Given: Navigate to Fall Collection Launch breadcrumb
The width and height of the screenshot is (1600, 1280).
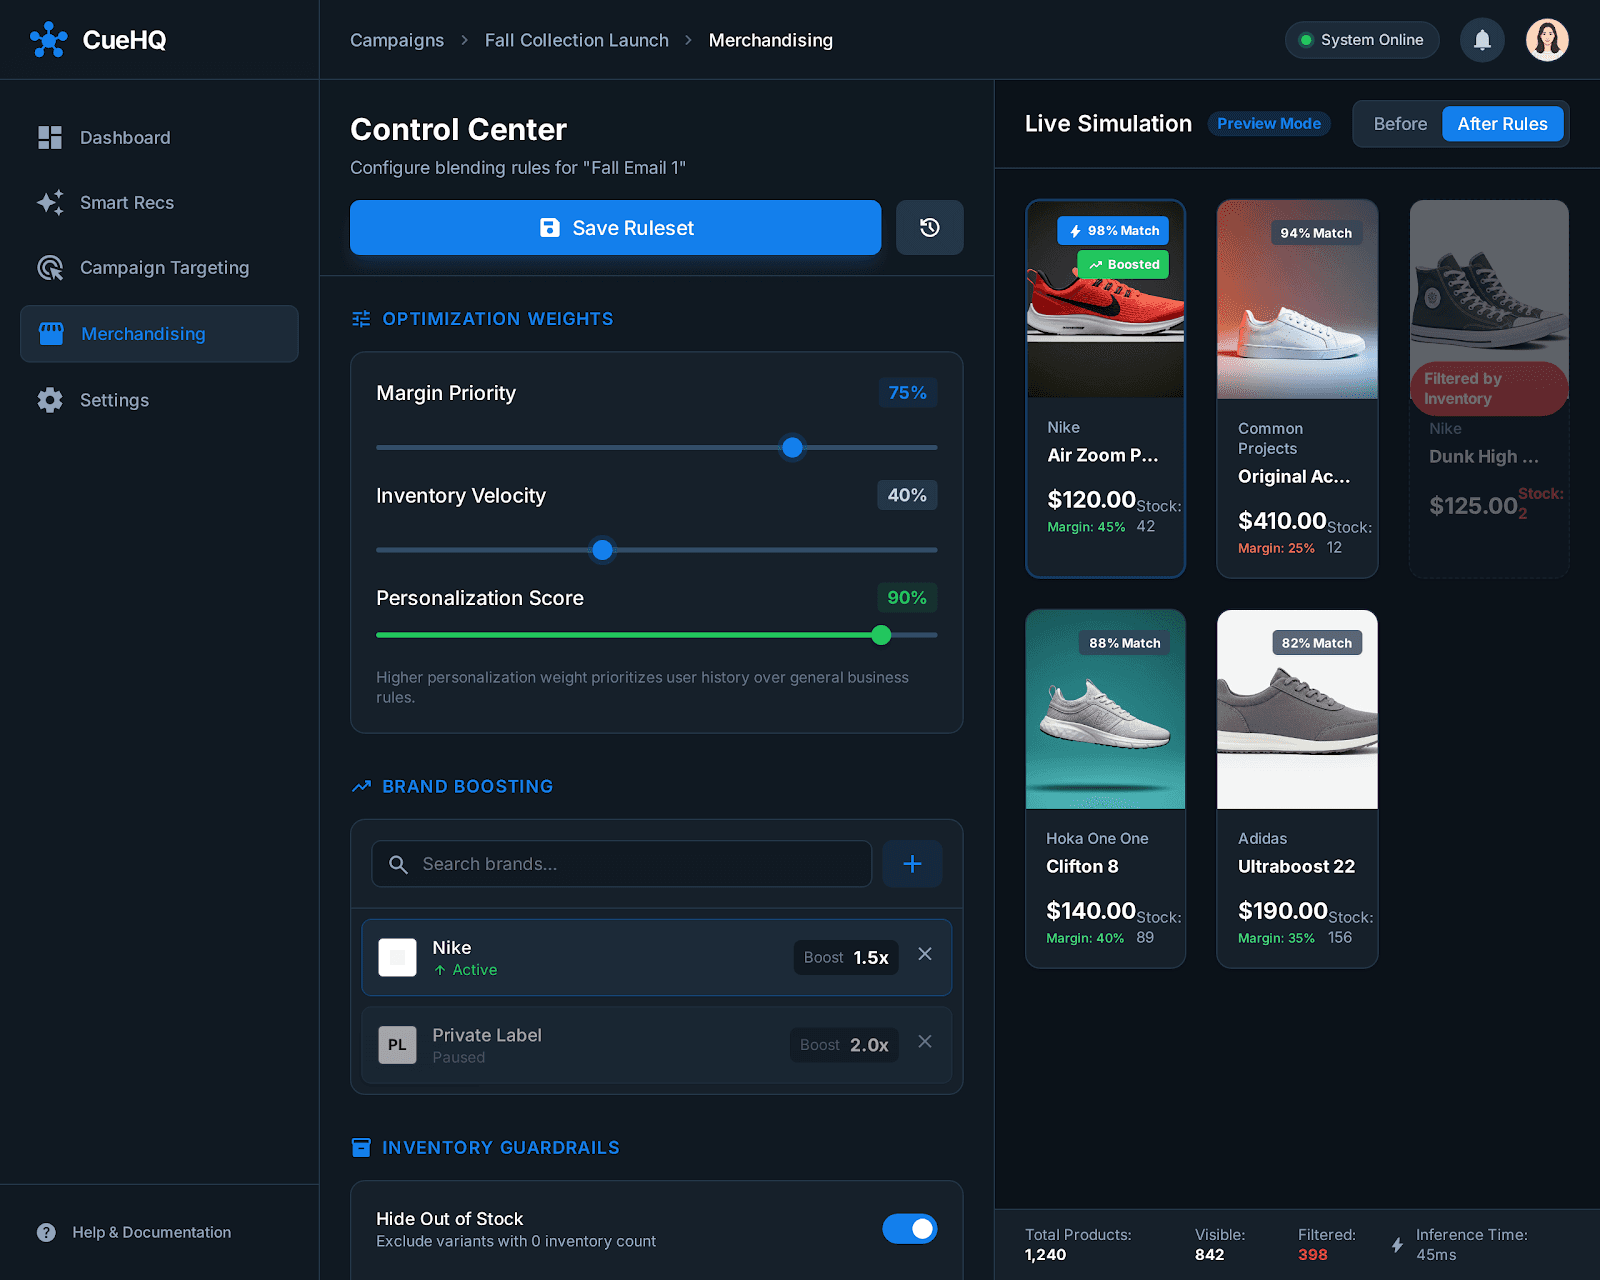Looking at the screenshot, I should (576, 40).
